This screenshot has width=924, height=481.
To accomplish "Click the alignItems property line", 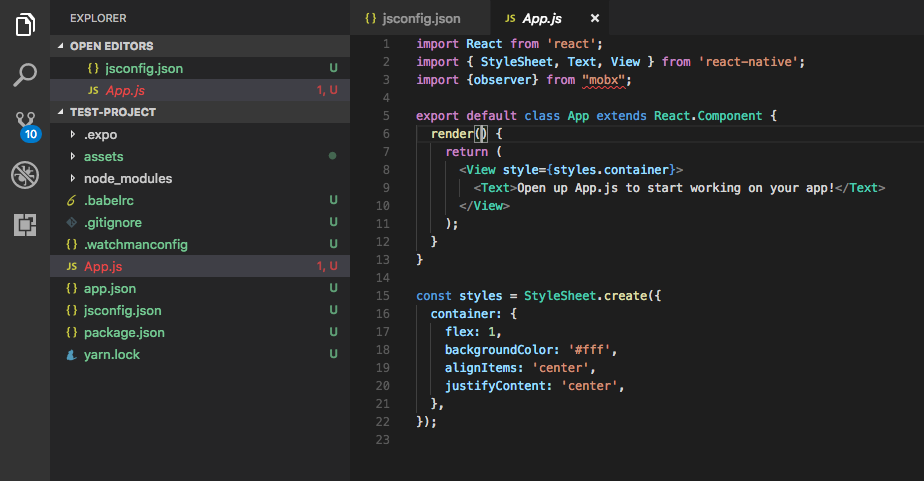I will tap(520, 368).
